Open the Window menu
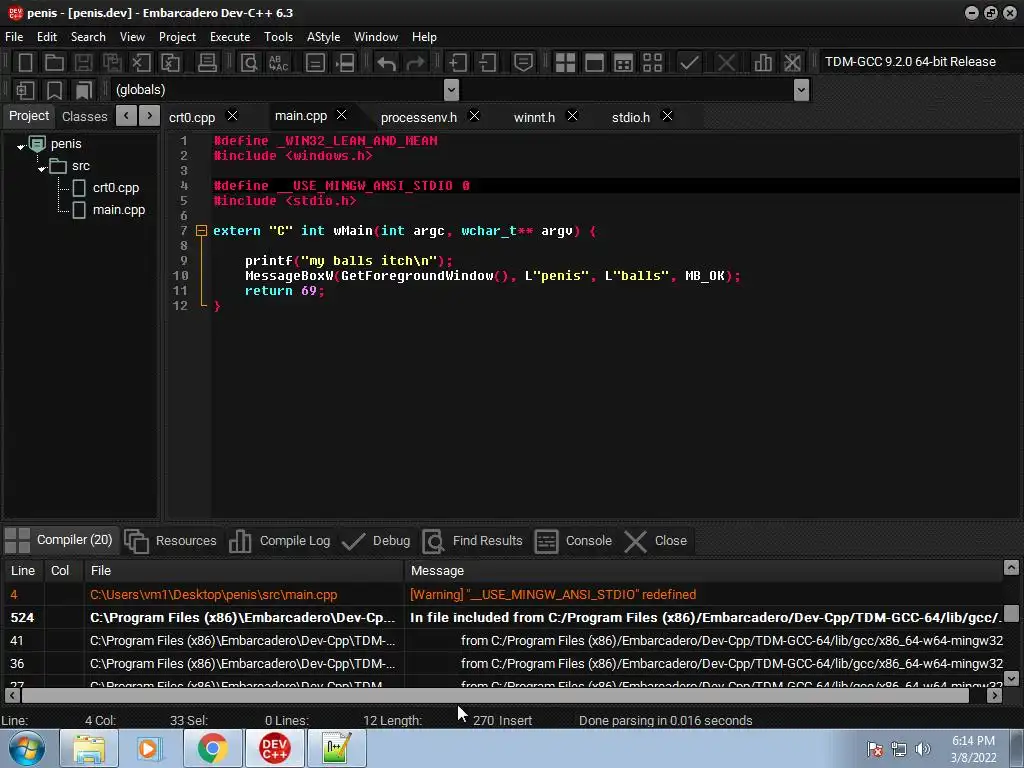The width and height of the screenshot is (1024, 768). (376, 37)
